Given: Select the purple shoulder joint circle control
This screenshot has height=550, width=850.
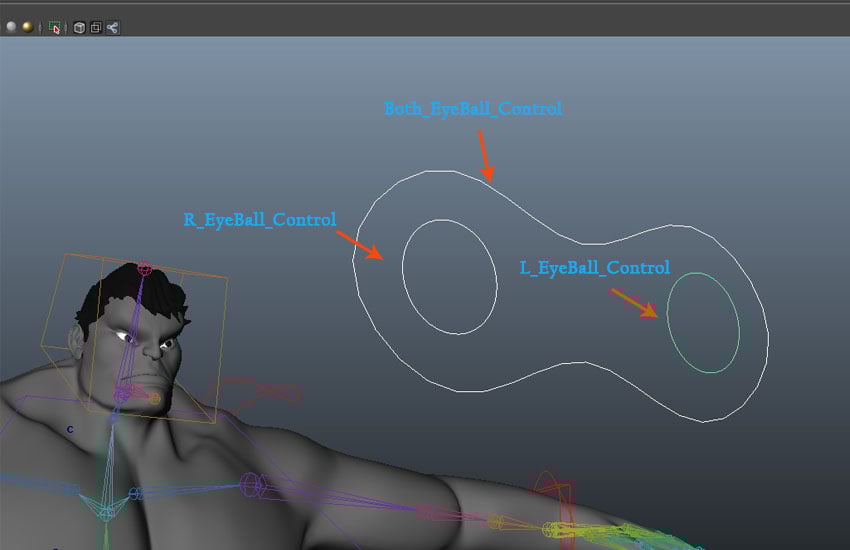Looking at the screenshot, I should click(250, 484).
